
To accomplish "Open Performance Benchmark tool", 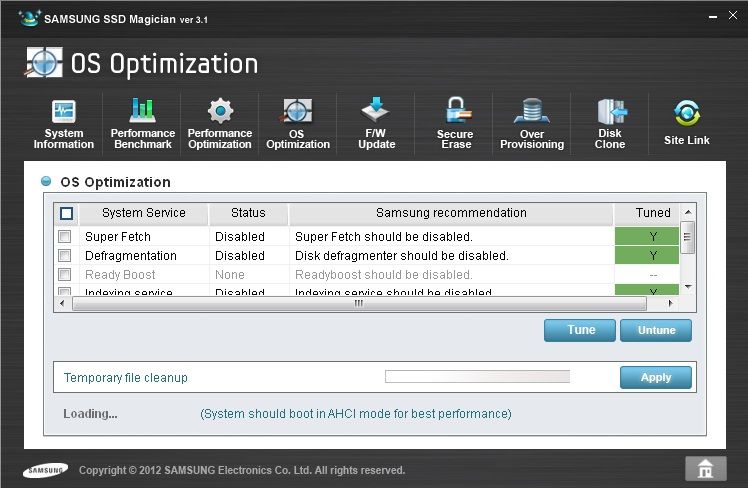I will click(143, 124).
